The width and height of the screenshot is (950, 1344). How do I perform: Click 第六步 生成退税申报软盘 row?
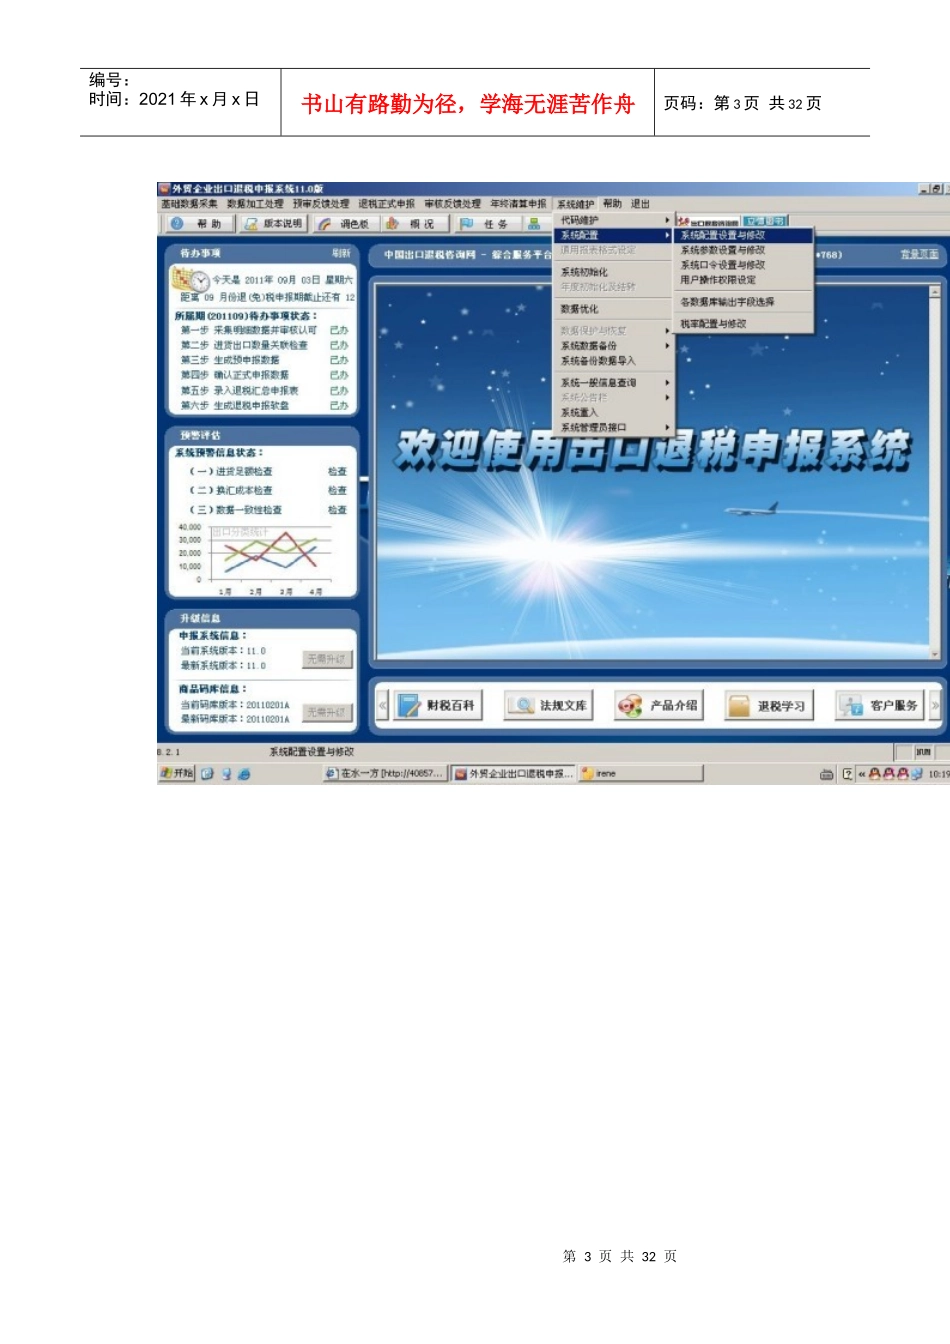[x=264, y=406]
